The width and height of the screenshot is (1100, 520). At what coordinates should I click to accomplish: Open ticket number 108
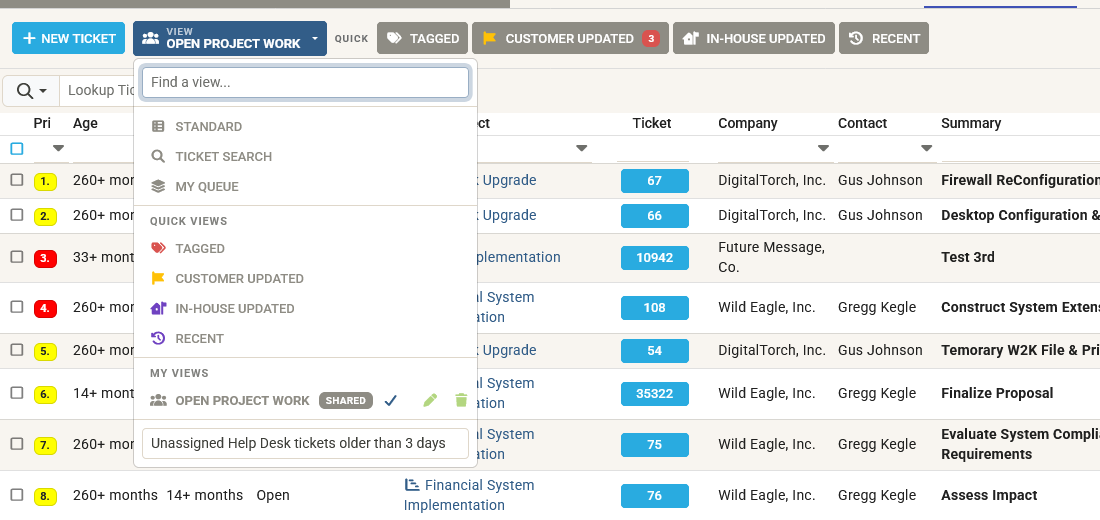coord(655,307)
